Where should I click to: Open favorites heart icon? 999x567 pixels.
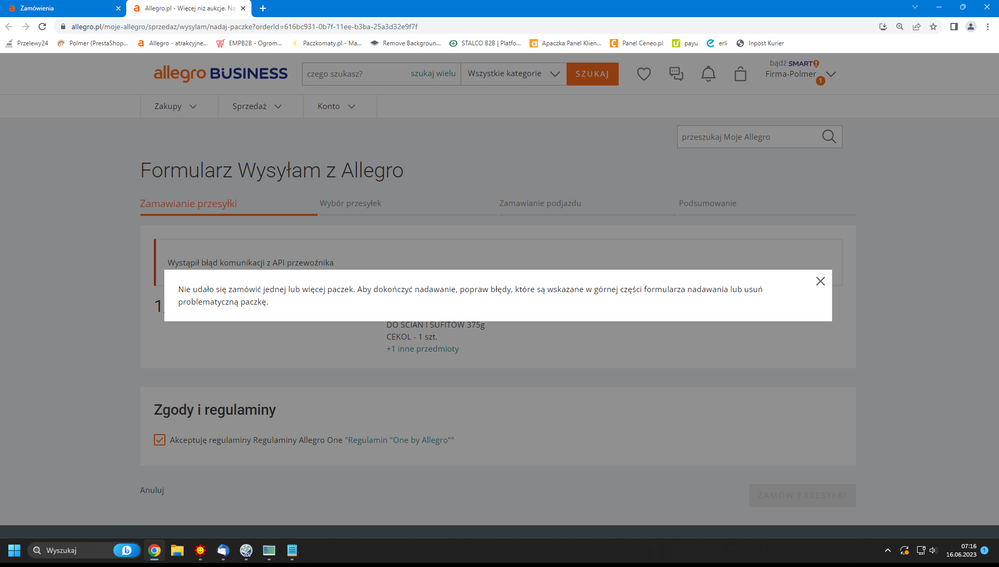click(643, 74)
